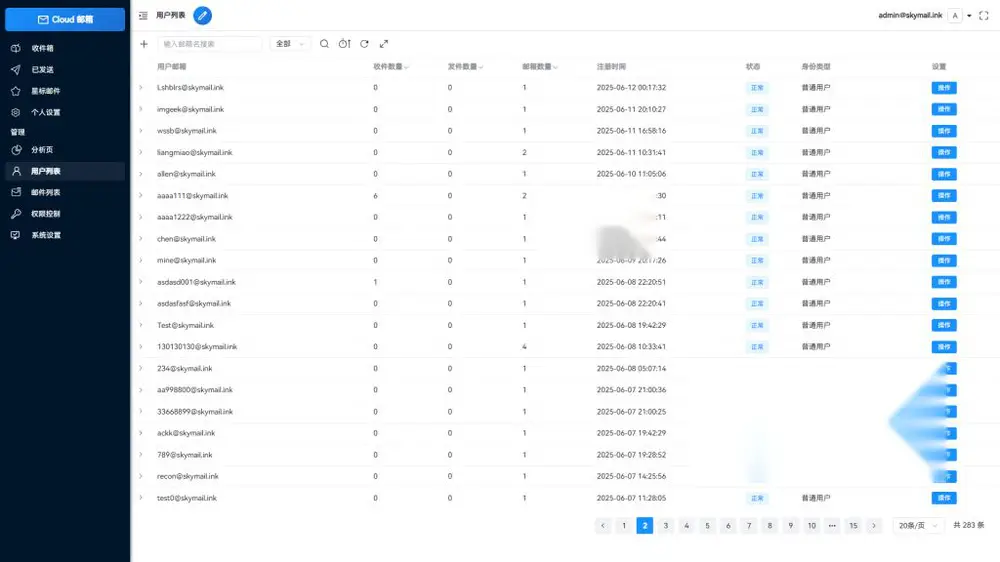Open 分析页 analytics page
The height and width of the screenshot is (562, 1000).
point(64,150)
